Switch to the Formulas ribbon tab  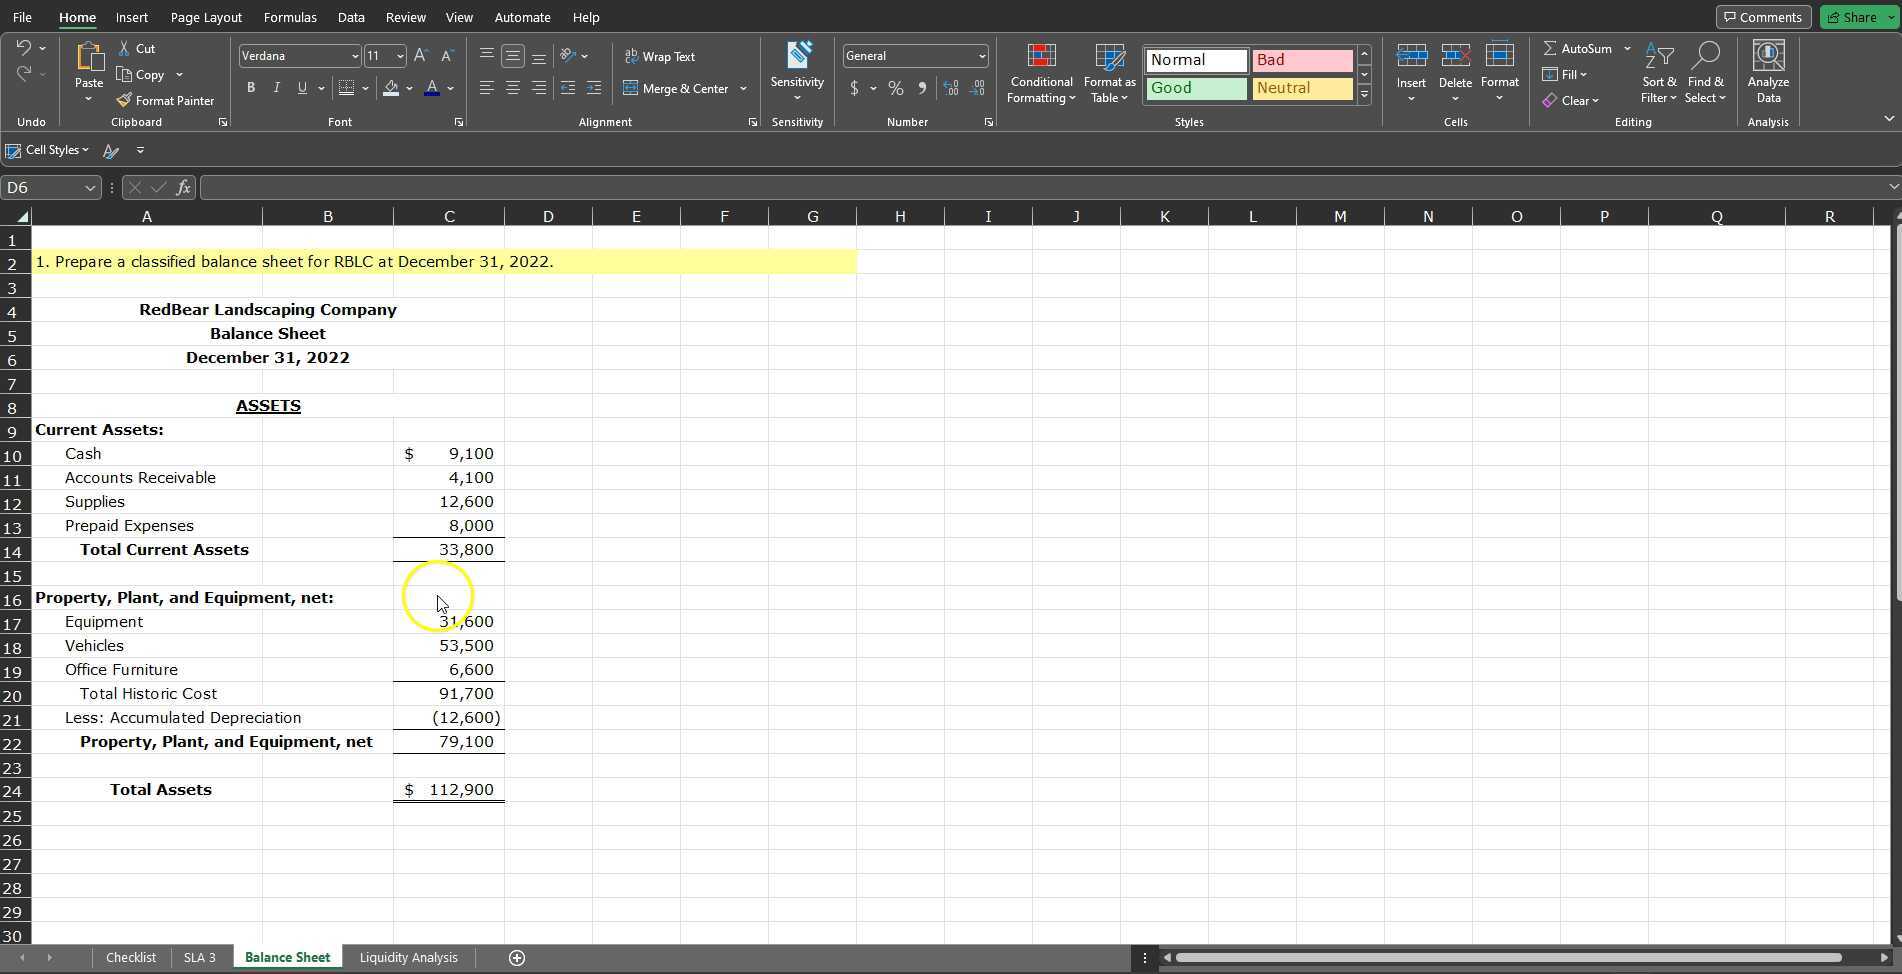[x=290, y=17]
